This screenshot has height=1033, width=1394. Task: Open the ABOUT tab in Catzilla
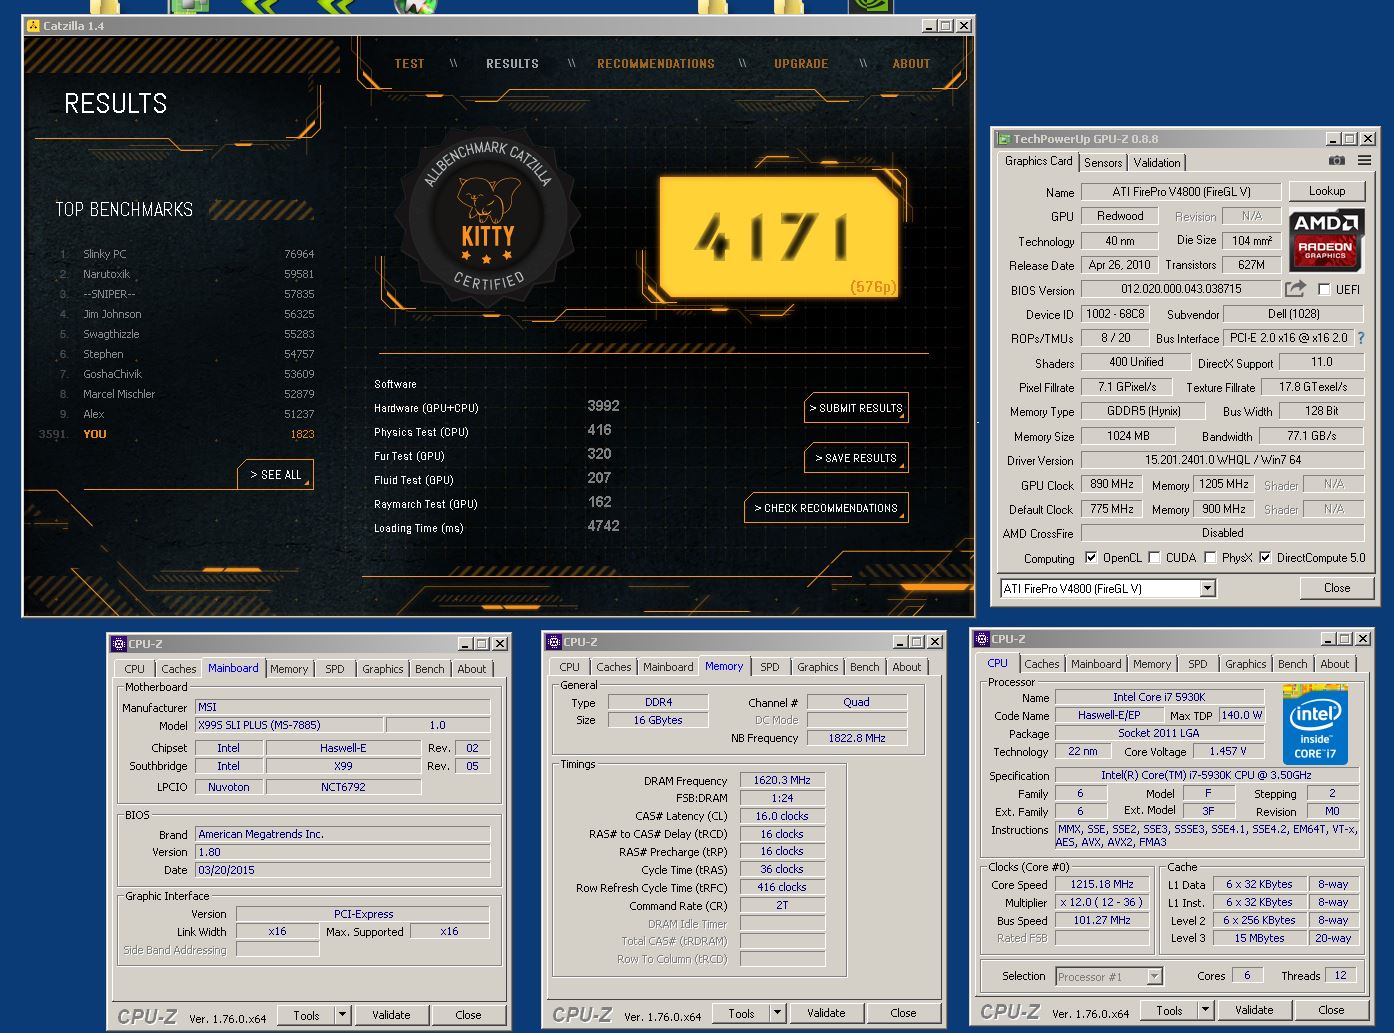[x=911, y=64]
